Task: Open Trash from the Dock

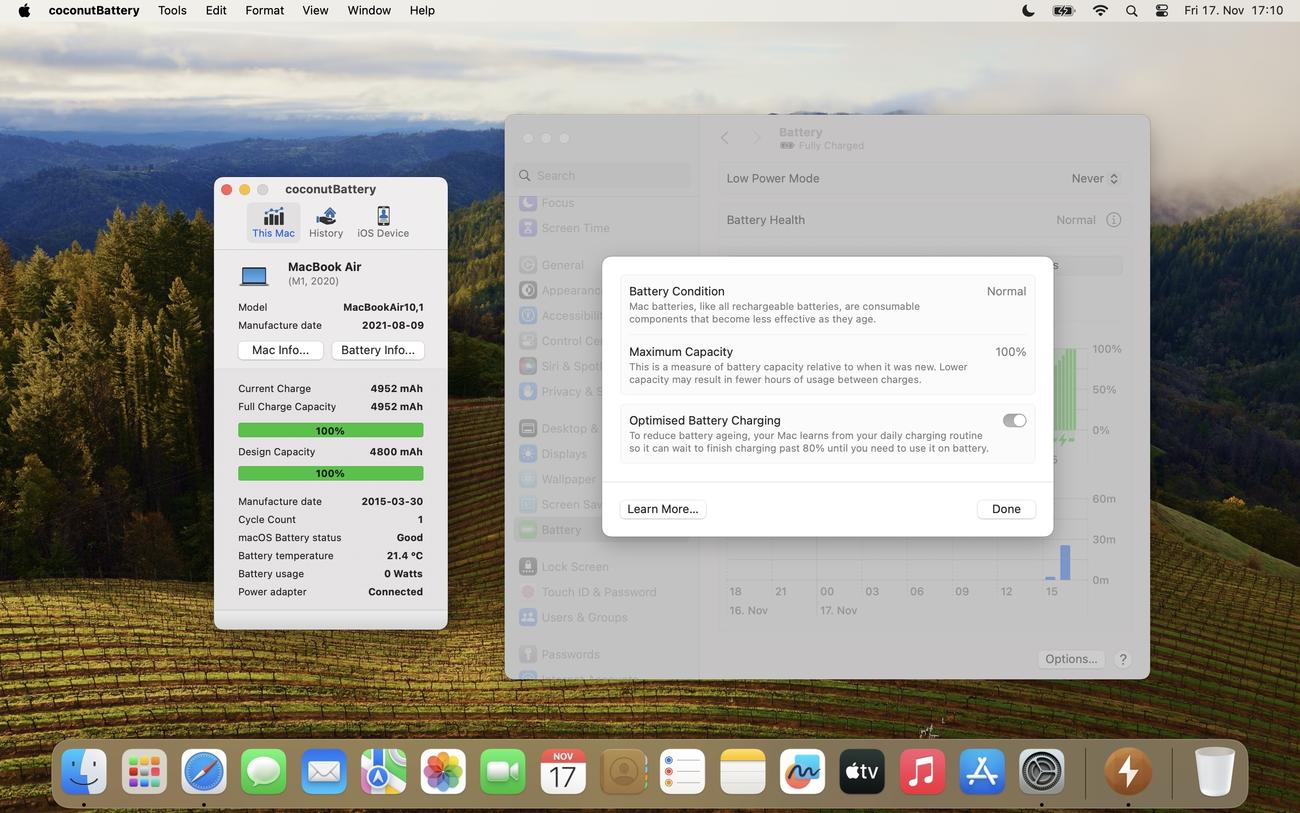Action: (1215, 772)
